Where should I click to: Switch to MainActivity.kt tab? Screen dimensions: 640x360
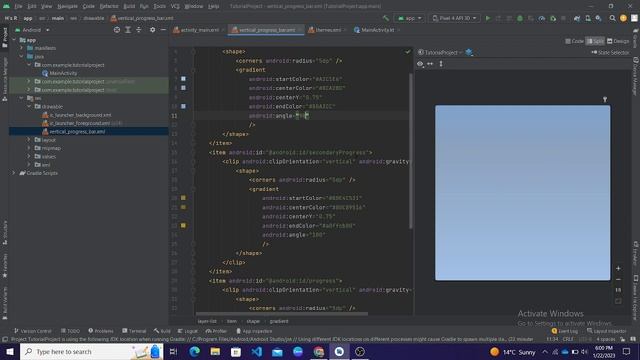pyautogui.click(x=377, y=30)
